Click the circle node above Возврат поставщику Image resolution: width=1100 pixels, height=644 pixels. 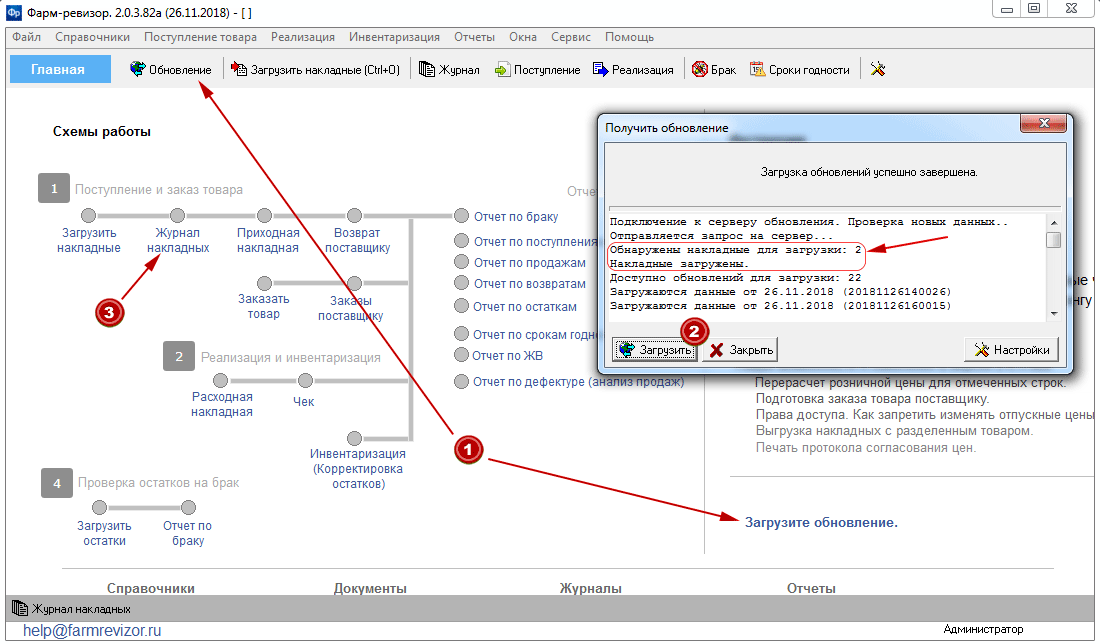click(x=354, y=215)
